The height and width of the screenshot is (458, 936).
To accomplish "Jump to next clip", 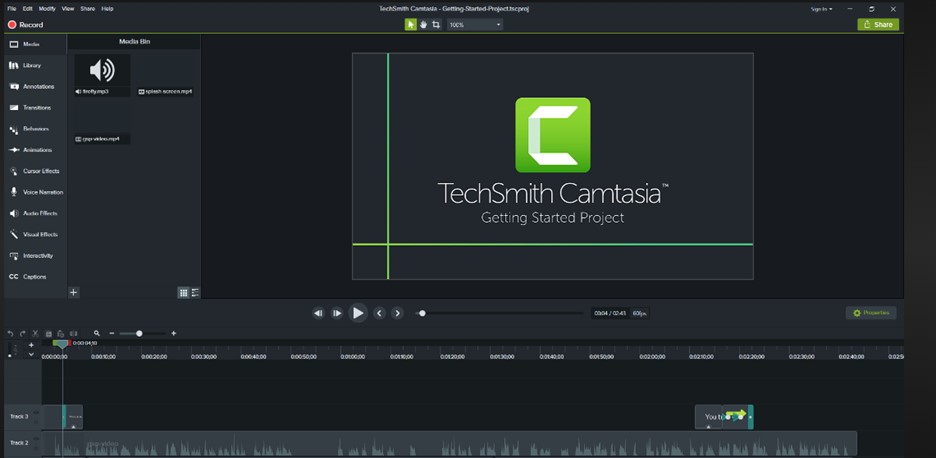I will pos(398,313).
